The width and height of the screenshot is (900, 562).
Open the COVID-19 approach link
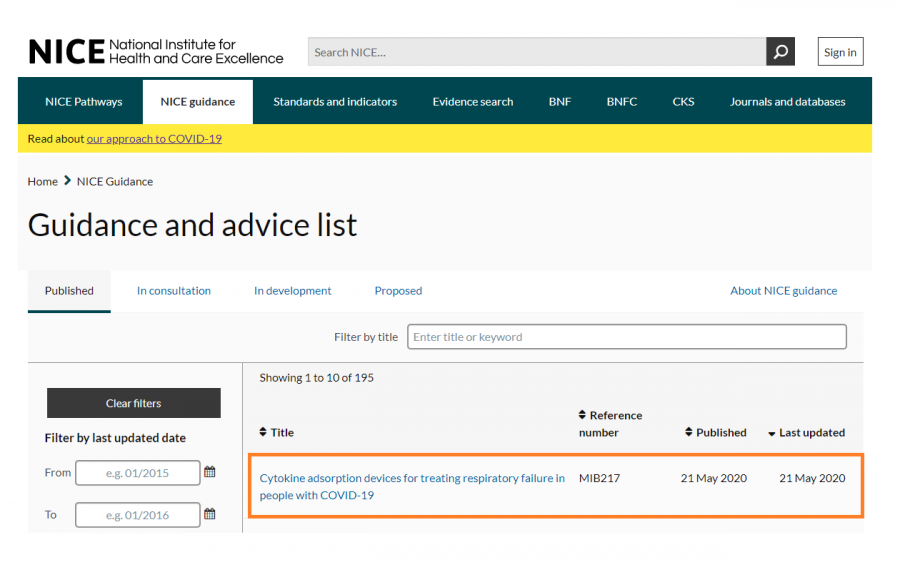point(154,139)
